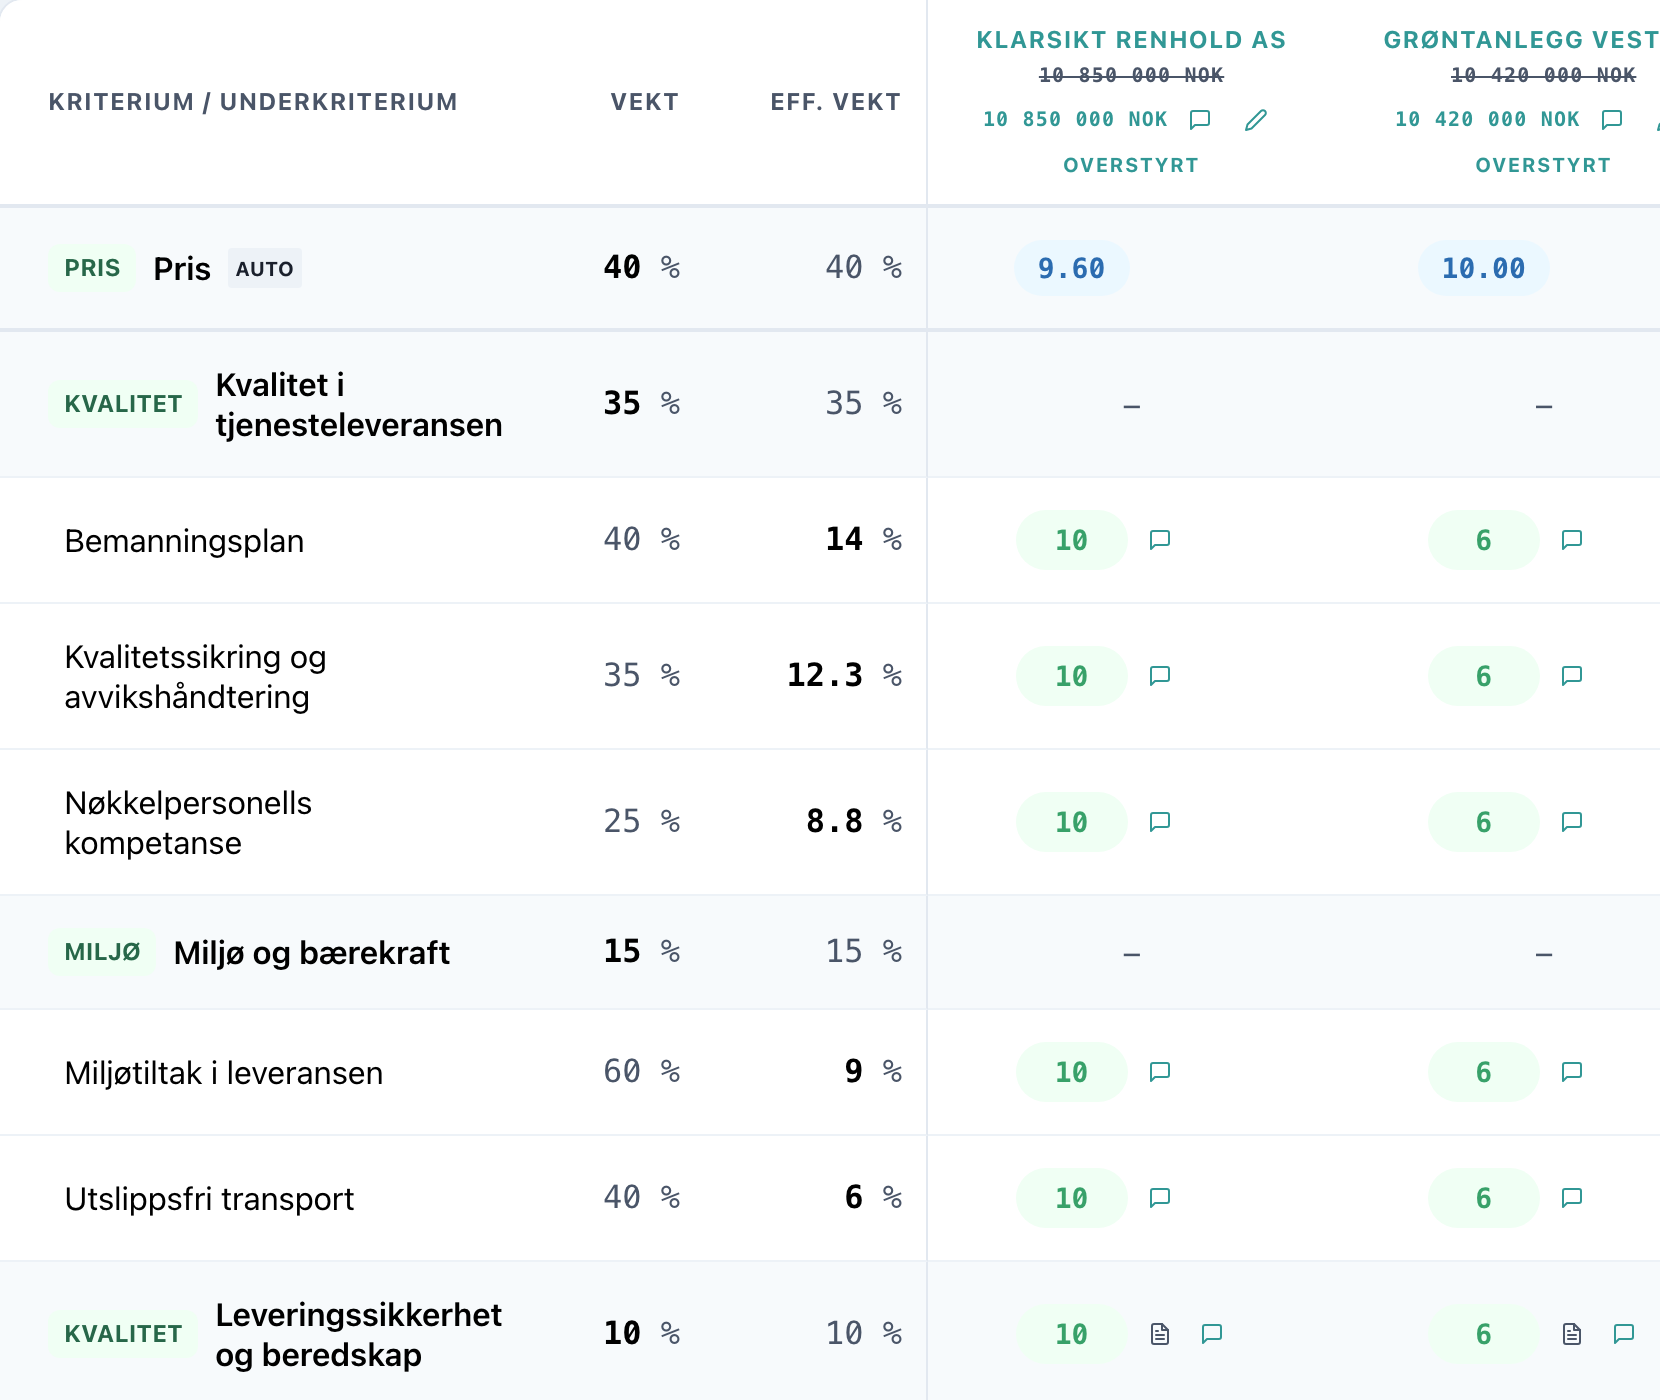Click the Kriterium / Underkriterium column header
This screenshot has width=1660, height=1400.
click(x=253, y=102)
